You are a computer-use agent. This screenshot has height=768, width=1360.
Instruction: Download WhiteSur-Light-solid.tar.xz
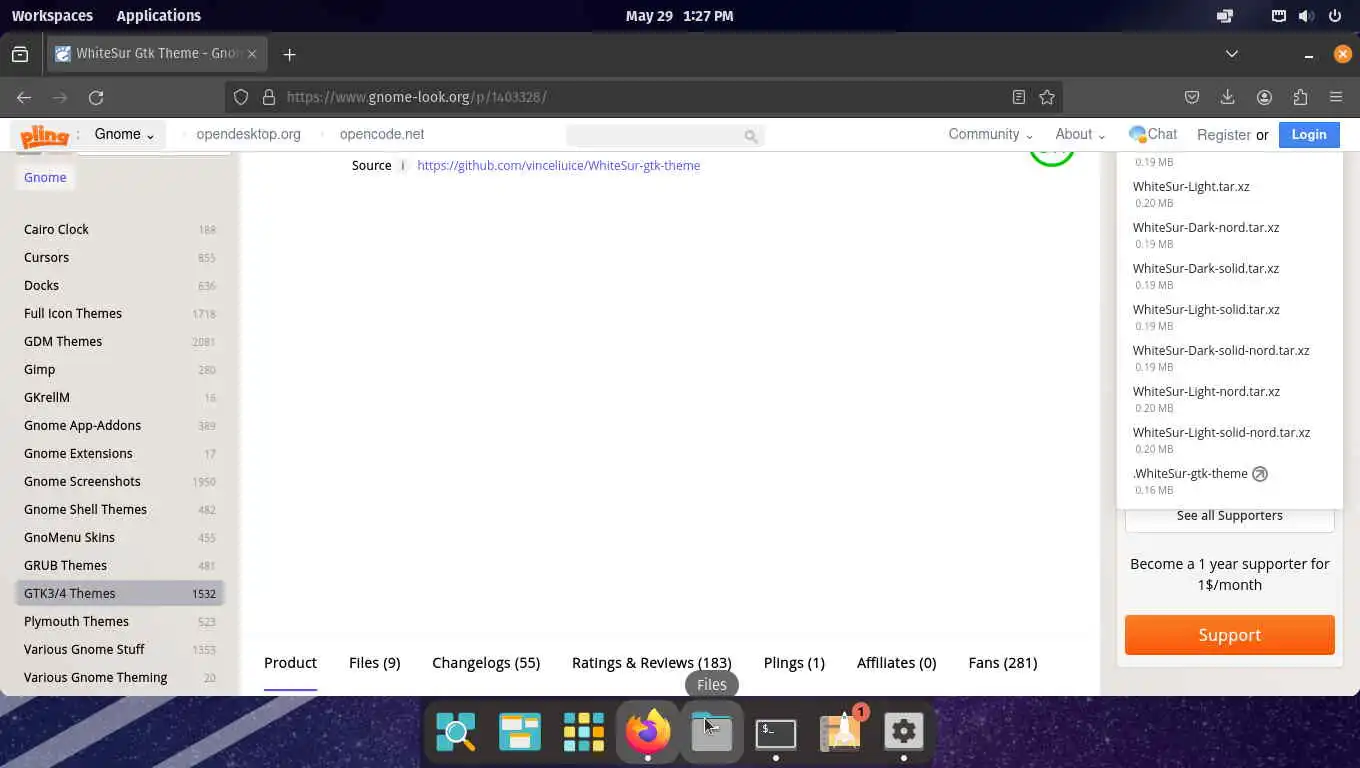coord(1206,309)
